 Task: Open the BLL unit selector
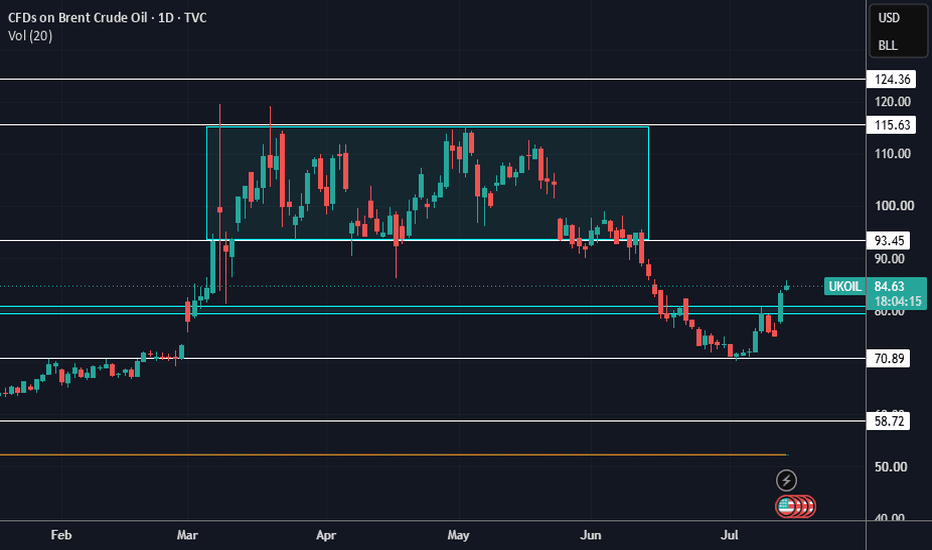[x=888, y=46]
